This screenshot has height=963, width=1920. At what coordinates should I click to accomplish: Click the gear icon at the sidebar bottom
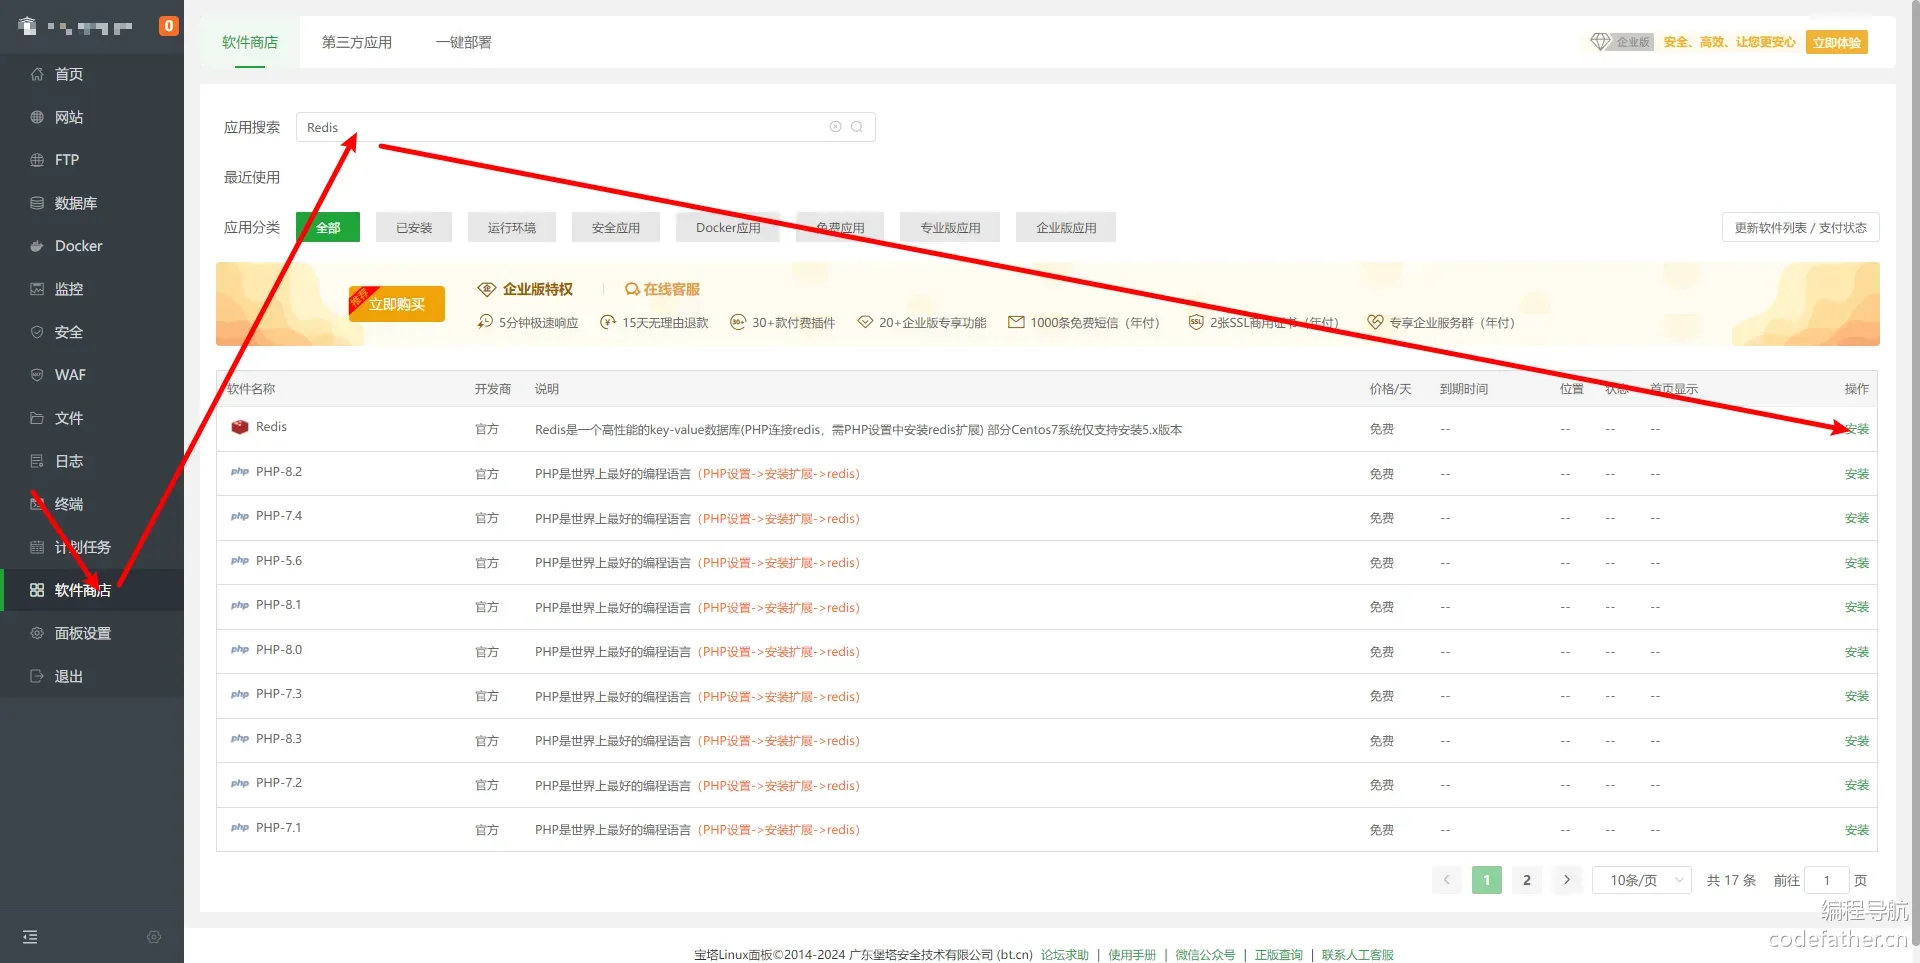(154, 937)
